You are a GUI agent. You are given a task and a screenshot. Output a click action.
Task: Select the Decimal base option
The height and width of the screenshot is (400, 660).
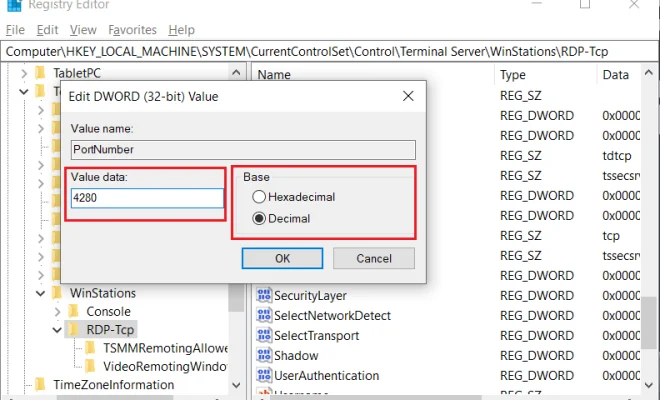259,218
